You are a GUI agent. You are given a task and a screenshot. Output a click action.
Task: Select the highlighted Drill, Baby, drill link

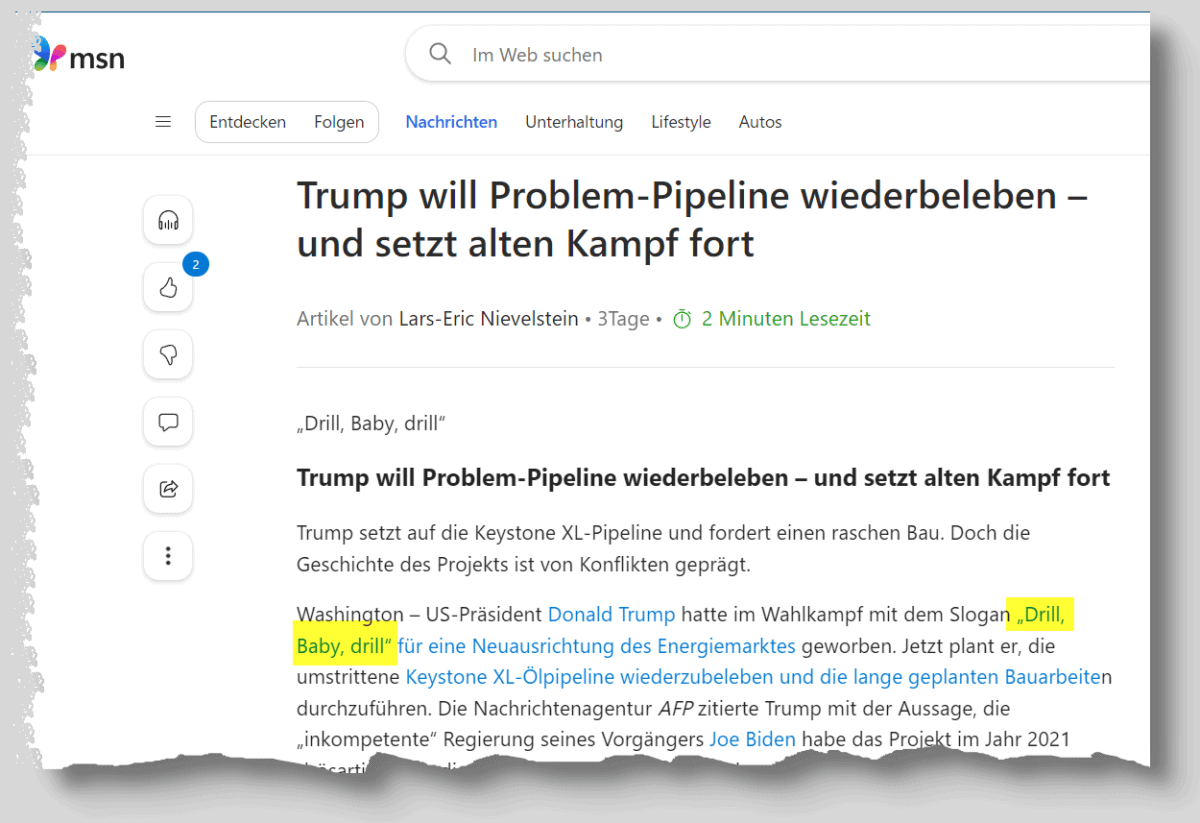(x=345, y=645)
